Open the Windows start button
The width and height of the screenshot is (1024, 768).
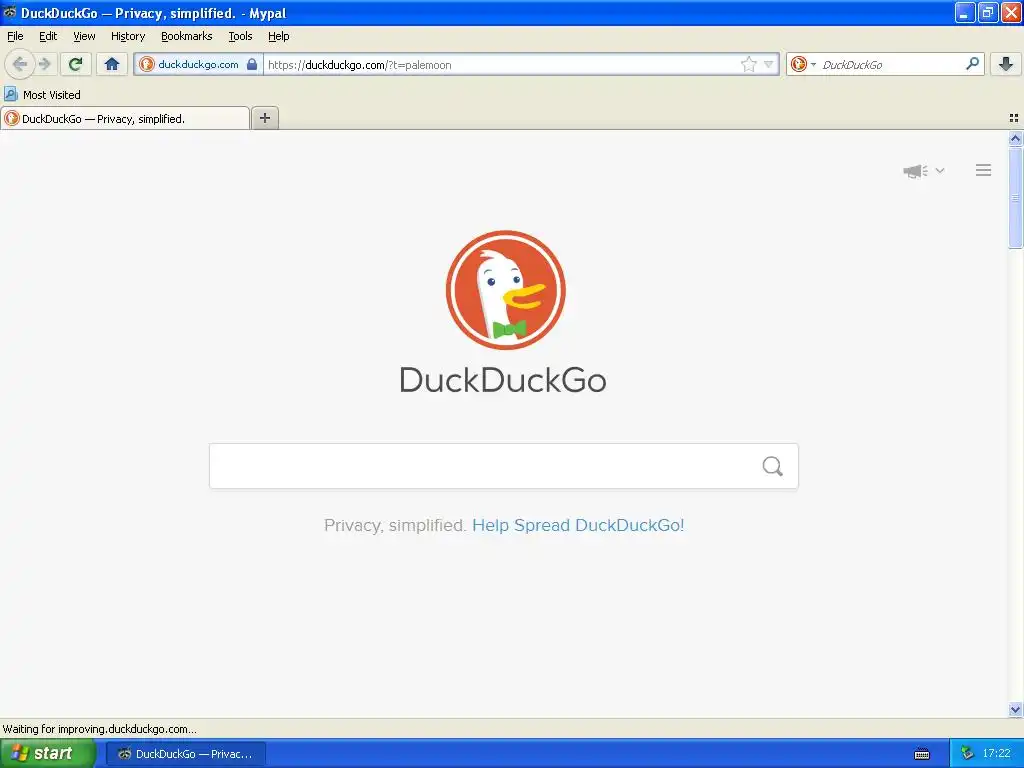pos(48,754)
